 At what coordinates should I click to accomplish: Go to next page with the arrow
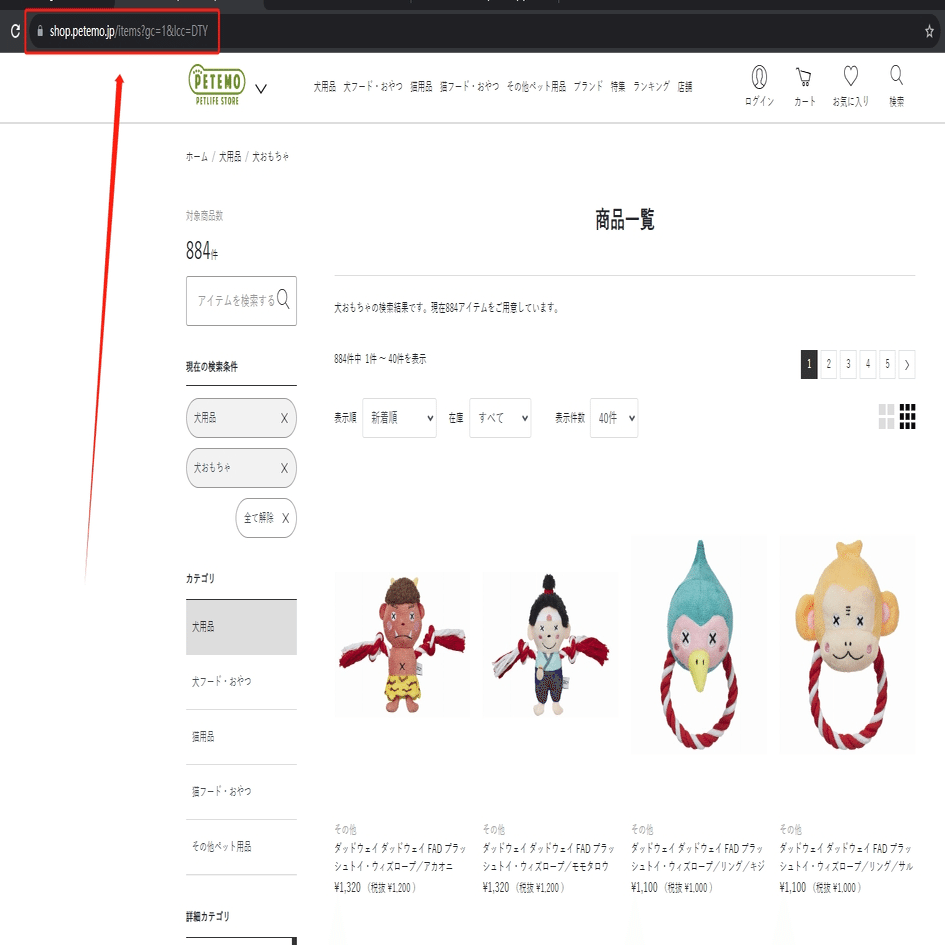906,365
